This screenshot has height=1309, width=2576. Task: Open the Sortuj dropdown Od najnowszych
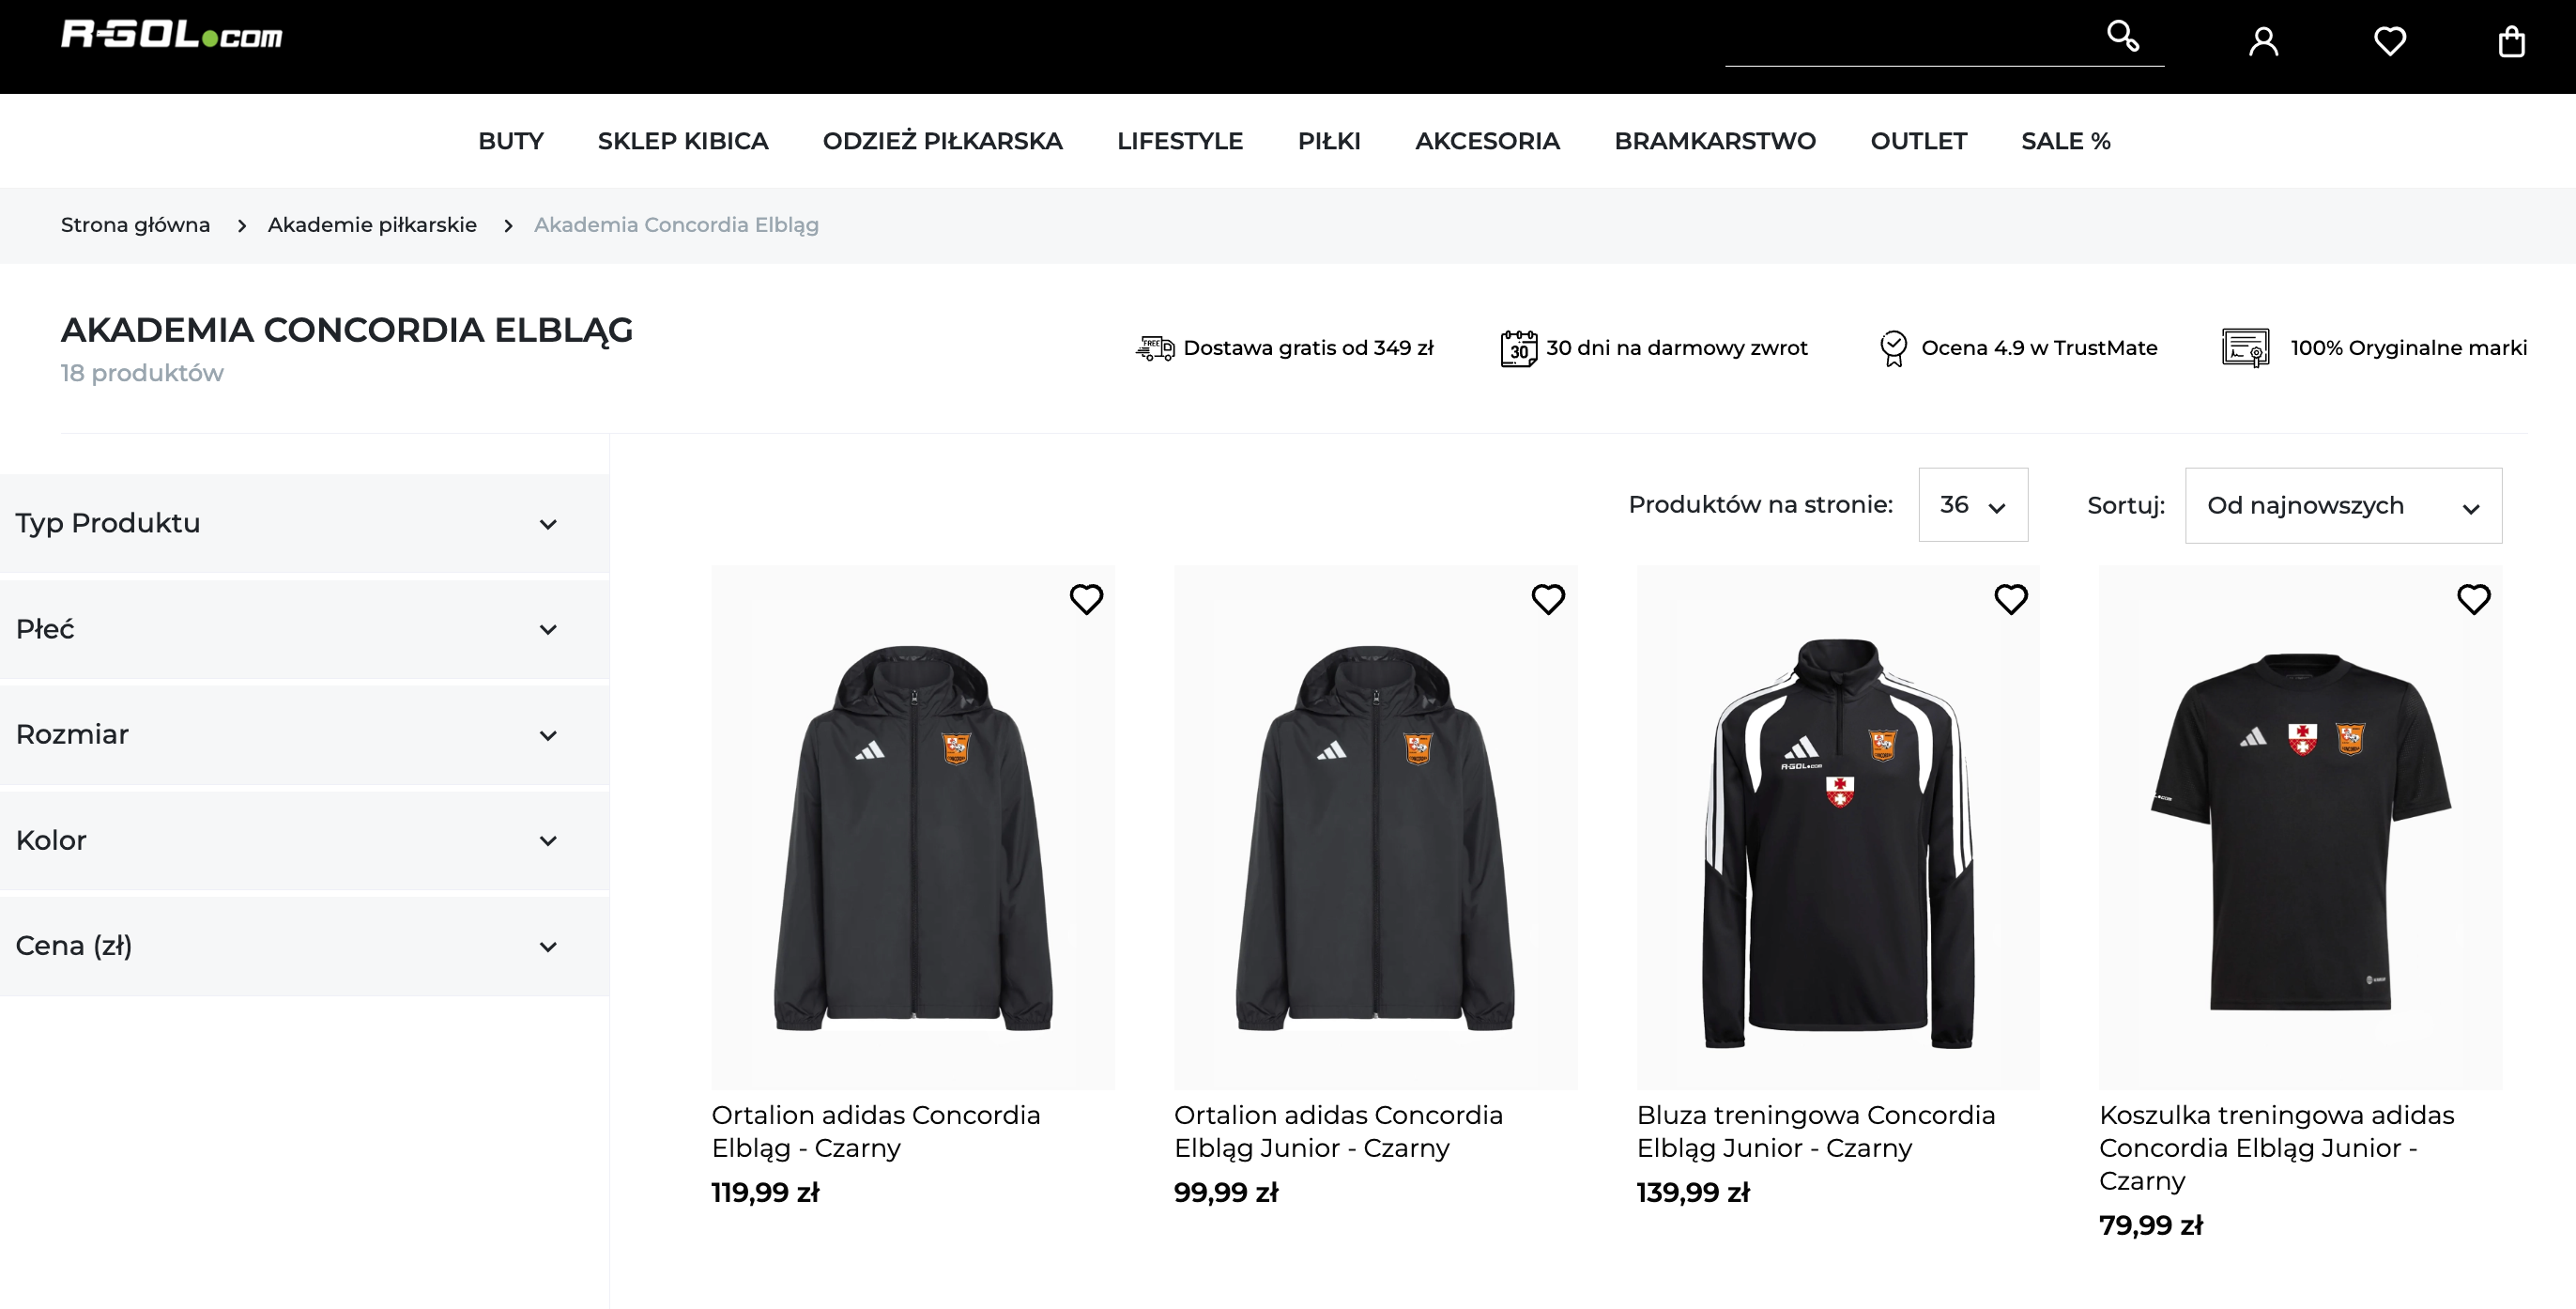coord(2343,505)
